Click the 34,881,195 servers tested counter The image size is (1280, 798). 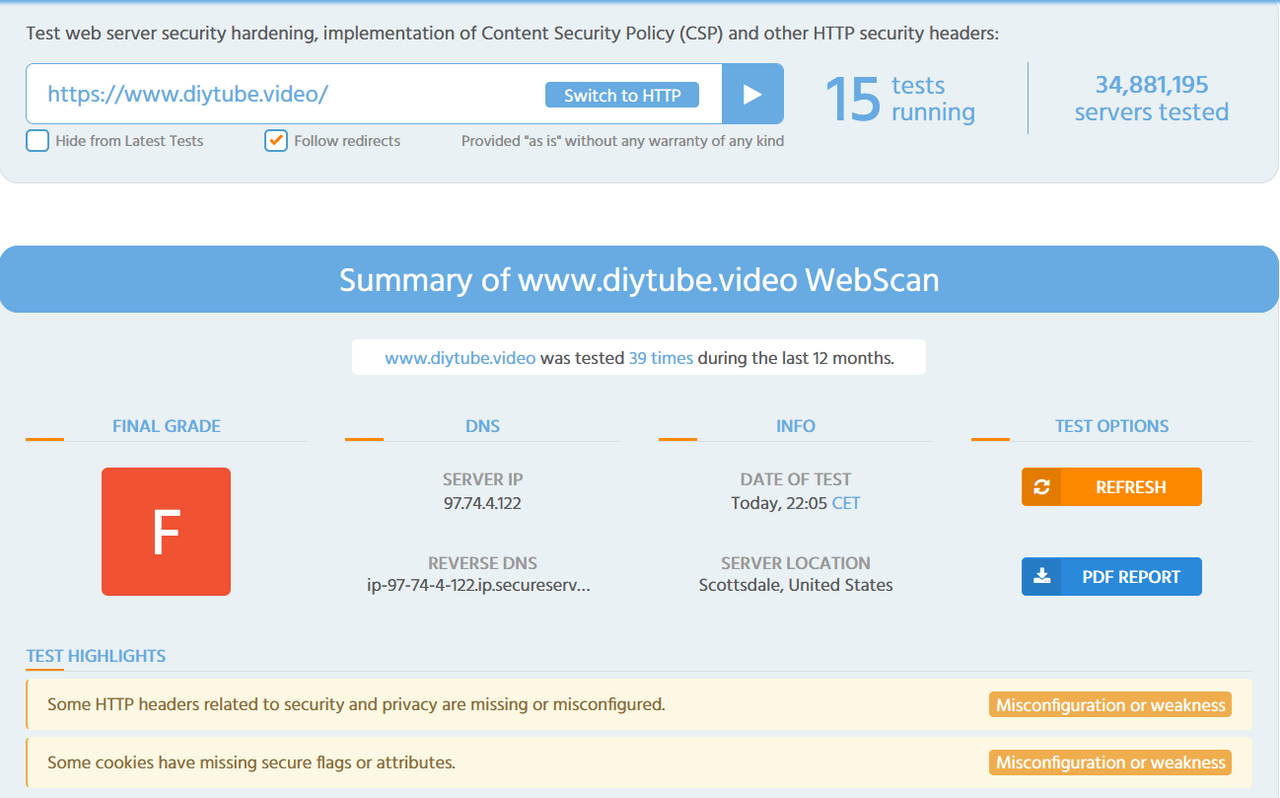1152,98
